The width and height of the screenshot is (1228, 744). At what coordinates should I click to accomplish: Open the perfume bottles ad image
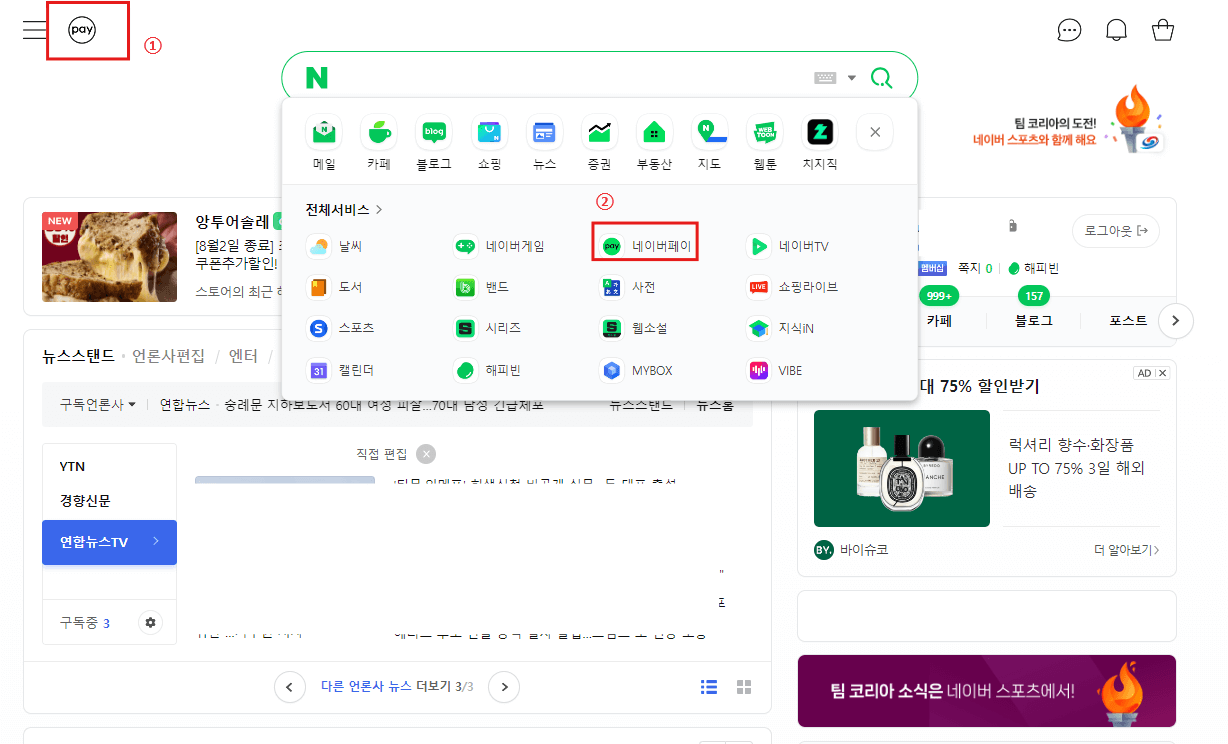coord(902,468)
